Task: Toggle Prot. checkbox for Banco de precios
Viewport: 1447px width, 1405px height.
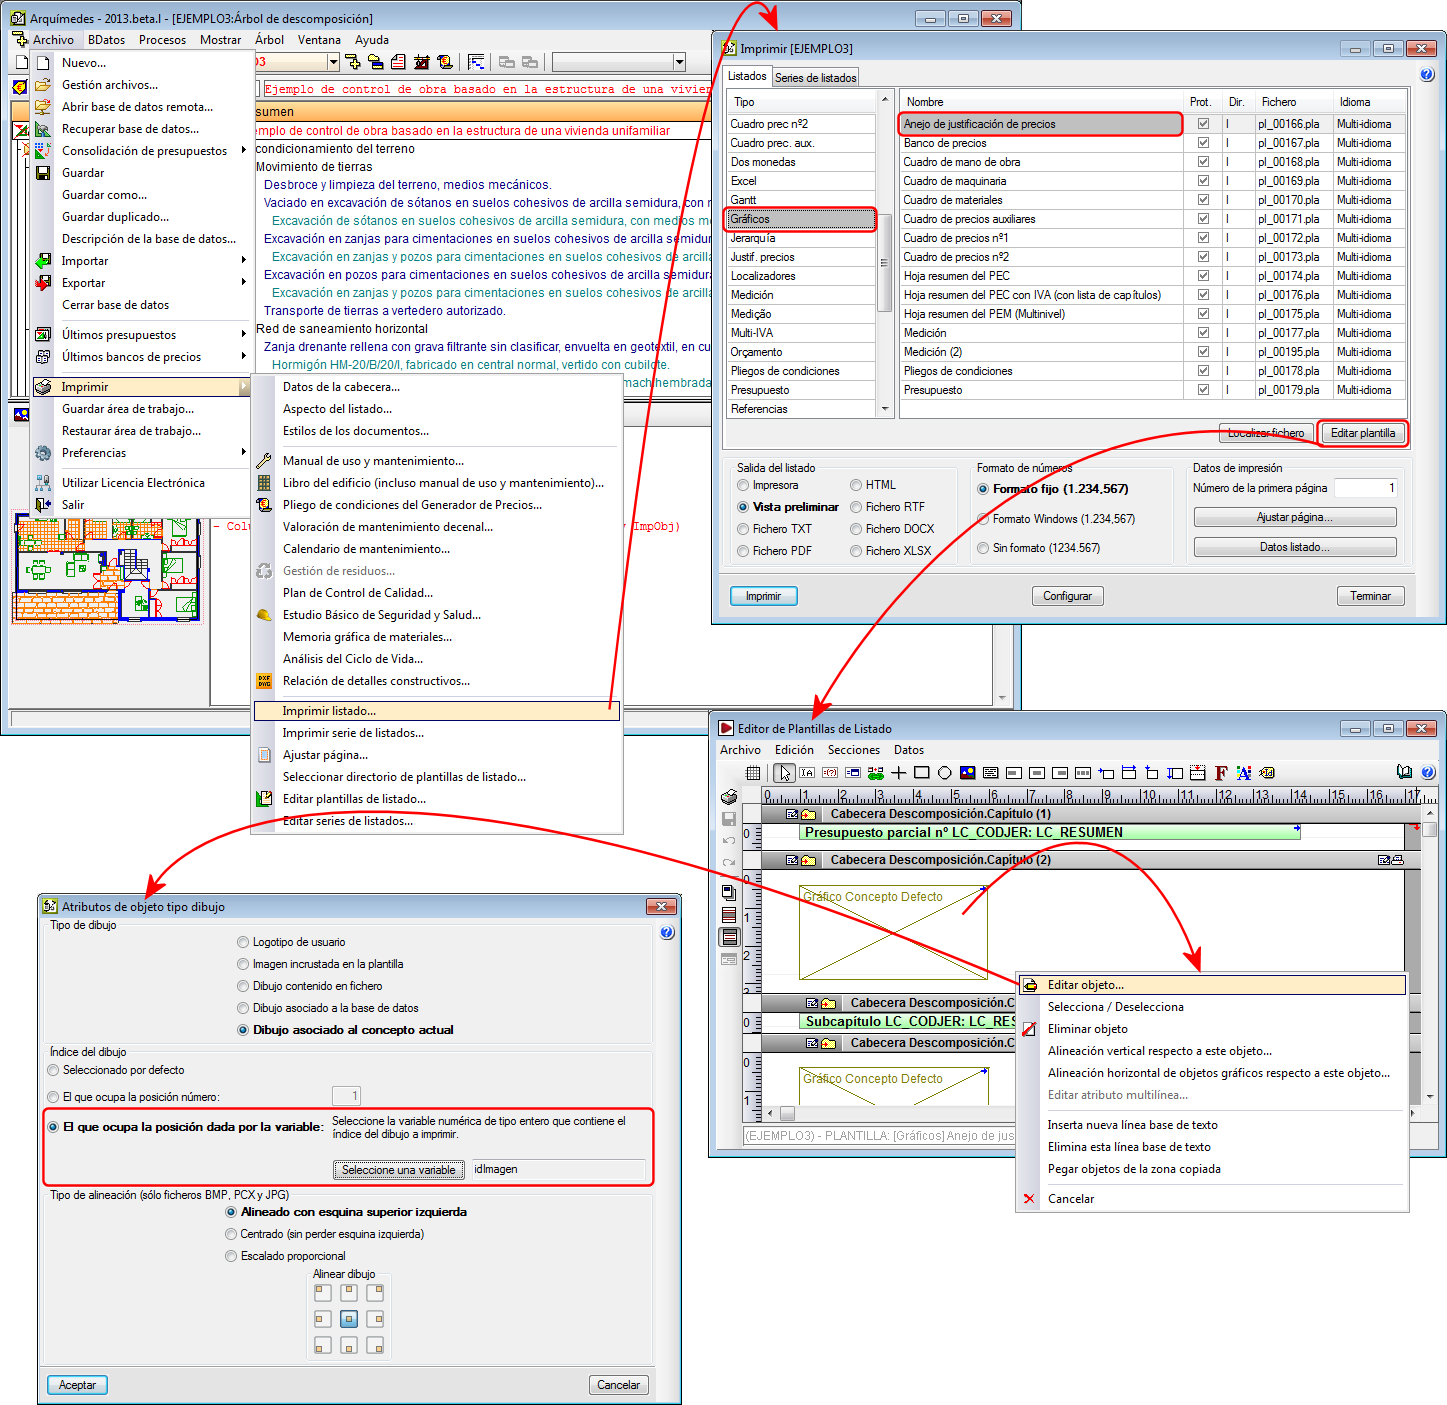Action: tap(1203, 143)
